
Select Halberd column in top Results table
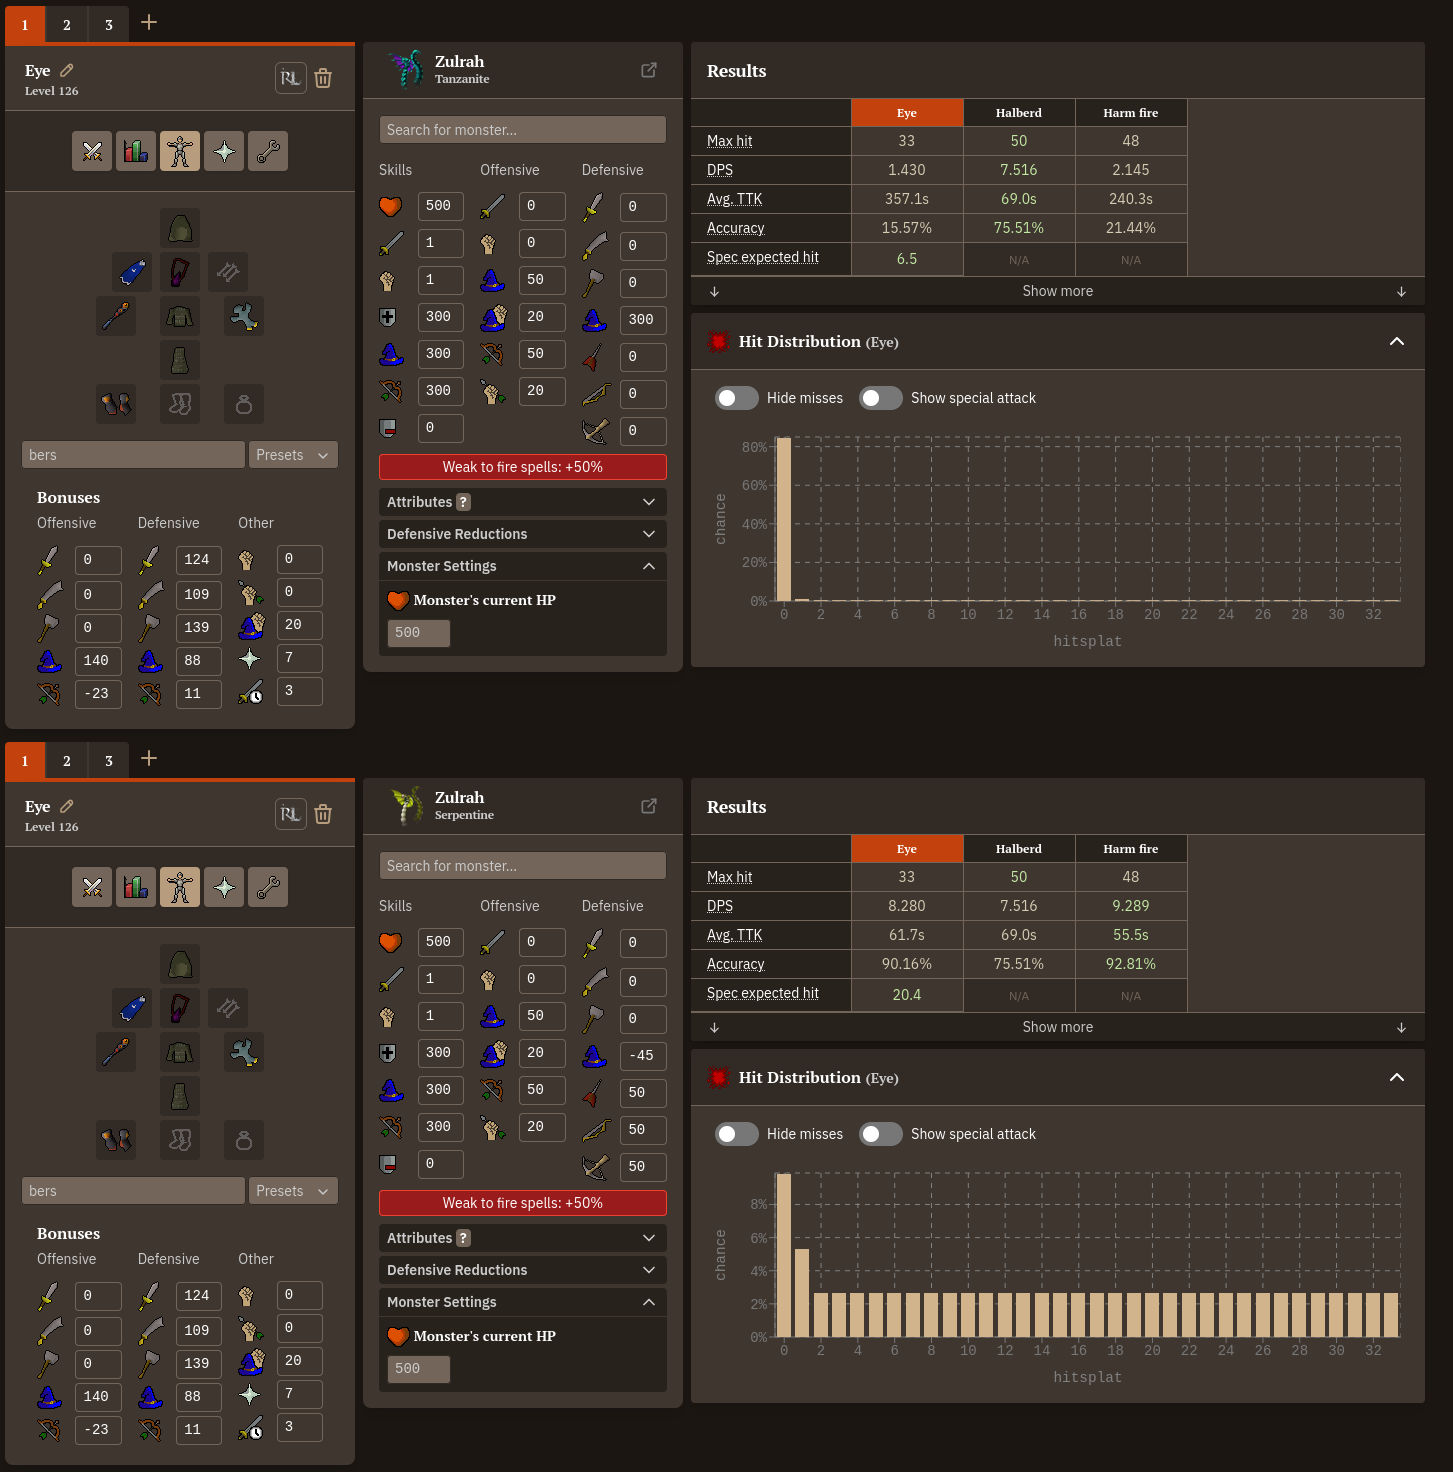tap(1019, 113)
